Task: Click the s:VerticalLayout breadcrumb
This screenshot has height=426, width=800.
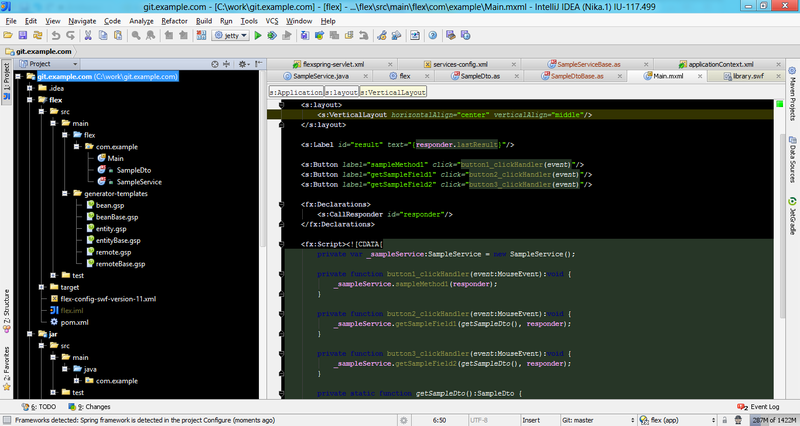Action: pyautogui.click(x=393, y=92)
